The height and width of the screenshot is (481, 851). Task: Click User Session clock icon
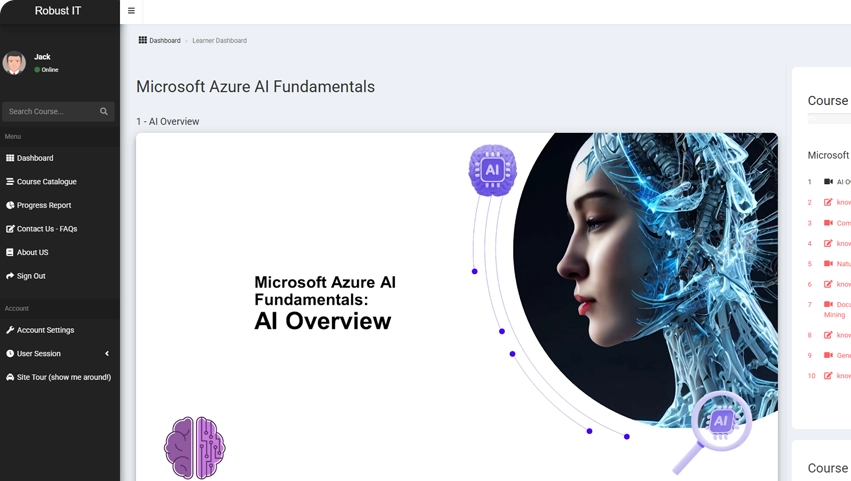(10, 353)
